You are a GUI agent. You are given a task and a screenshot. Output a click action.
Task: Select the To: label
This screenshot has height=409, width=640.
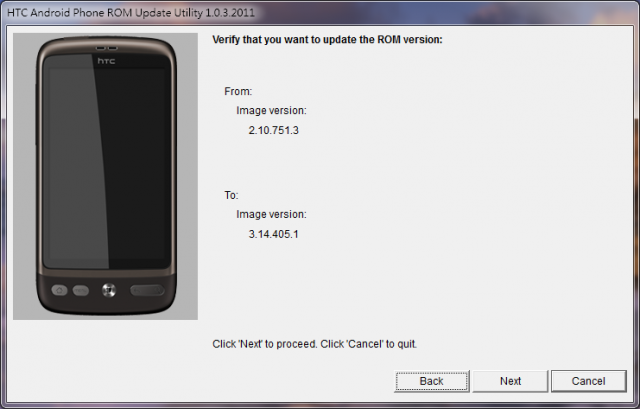(231, 195)
